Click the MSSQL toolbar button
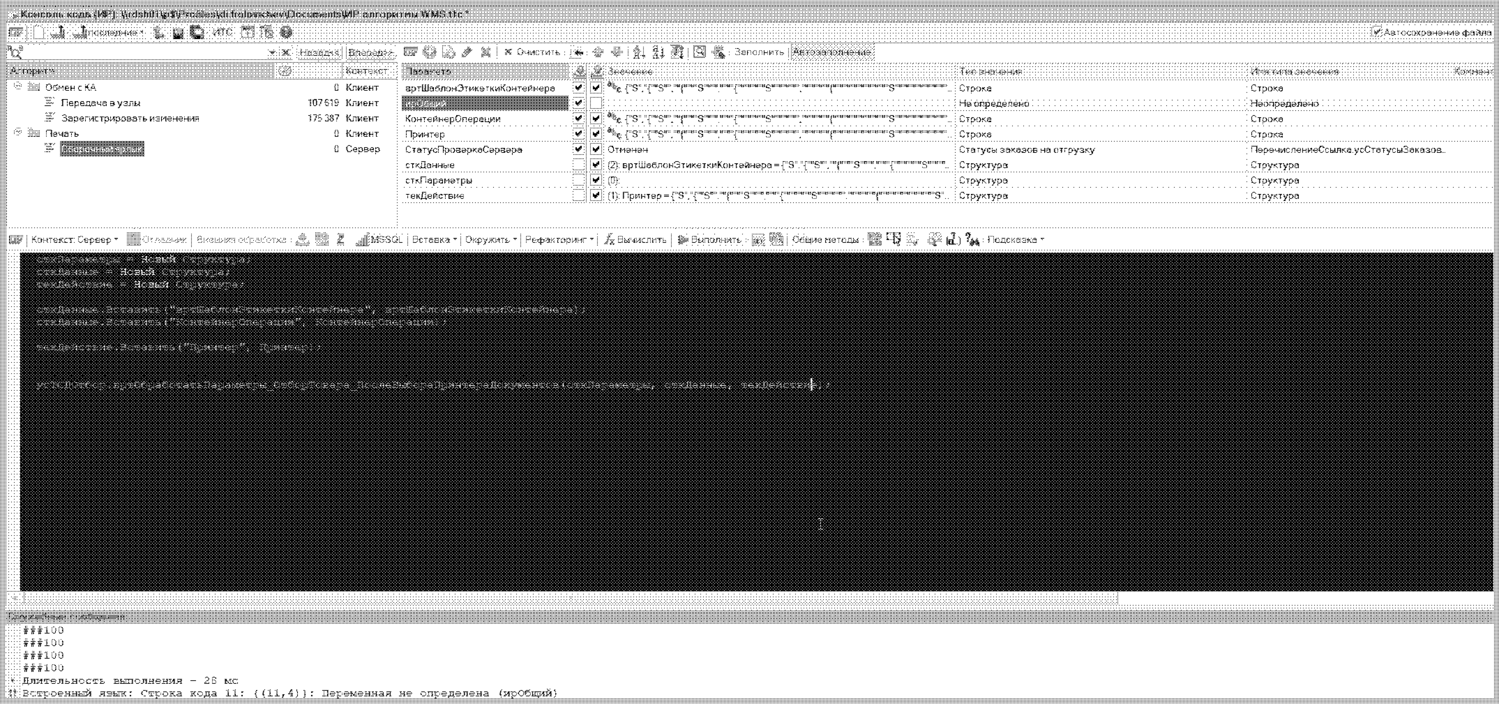This screenshot has height=704, width=1499. coord(375,240)
